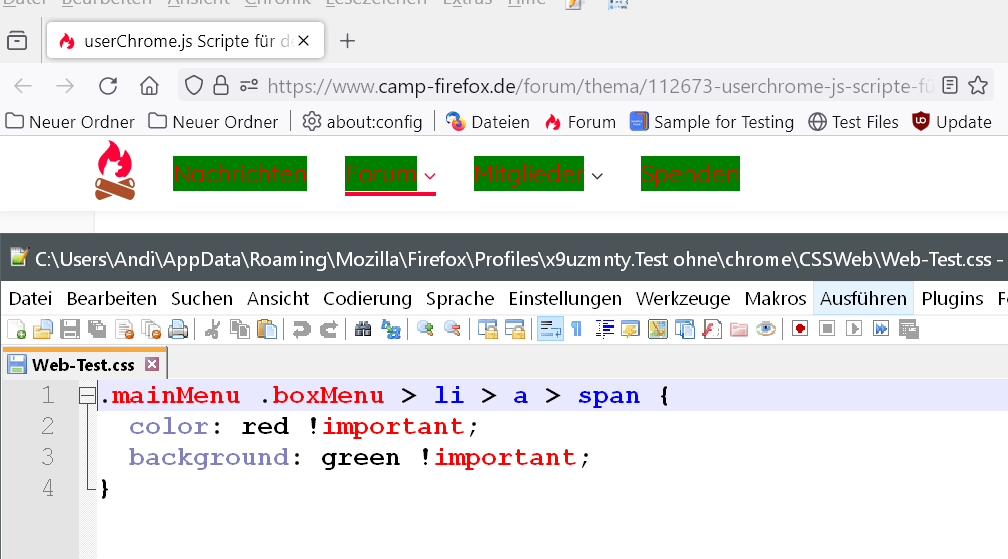Image resolution: width=1008 pixels, height=559 pixels.
Task: Close the userChrome.js Scripte tab
Action: click(304, 41)
